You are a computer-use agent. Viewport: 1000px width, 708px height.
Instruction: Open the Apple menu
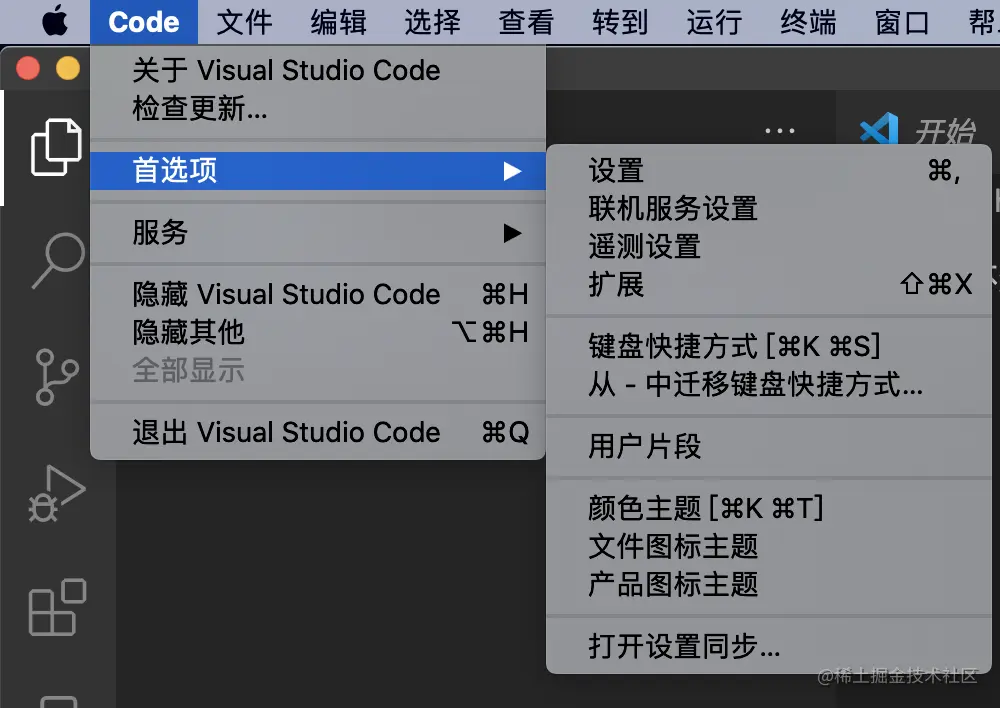55,21
